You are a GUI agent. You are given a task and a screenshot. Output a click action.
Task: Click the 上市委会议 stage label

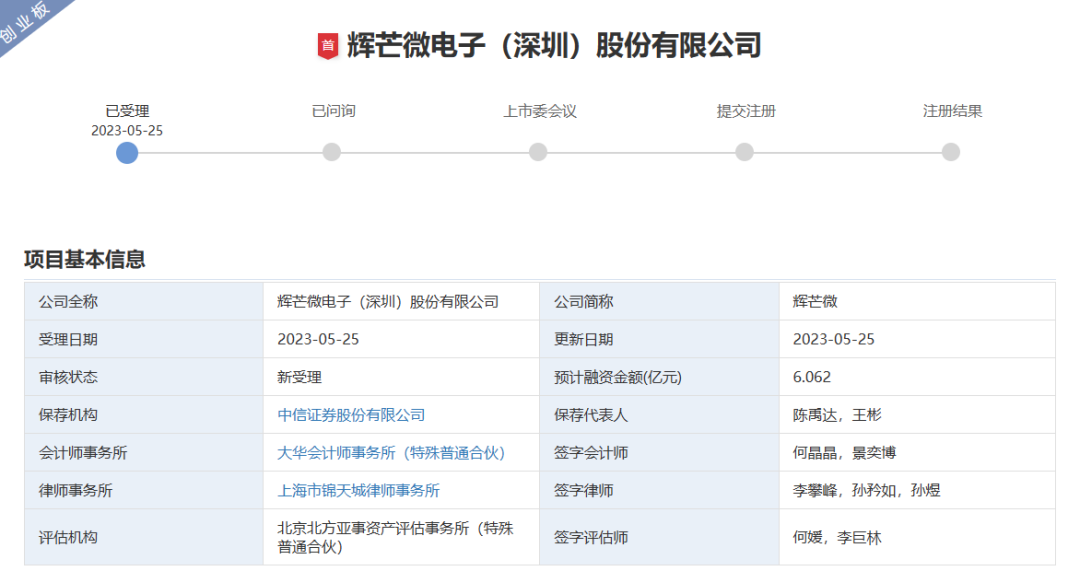540,112
